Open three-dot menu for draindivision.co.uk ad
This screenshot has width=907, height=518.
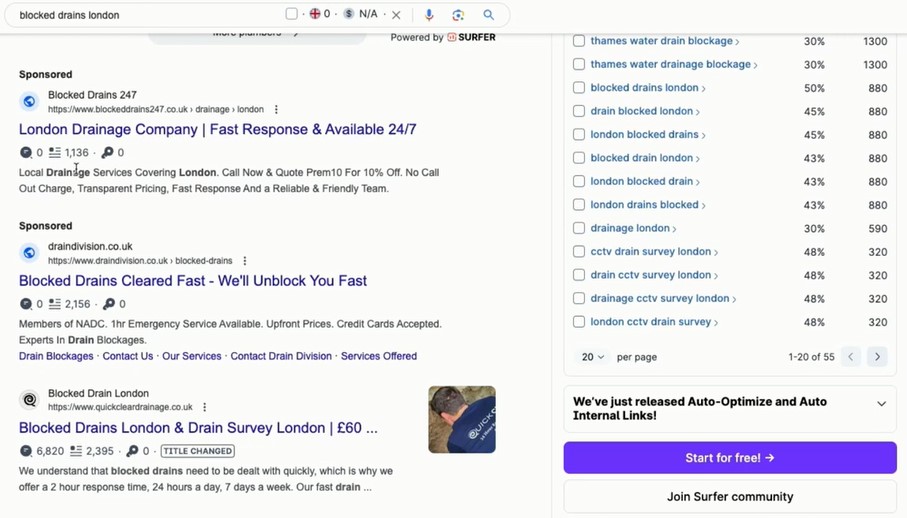point(245,261)
